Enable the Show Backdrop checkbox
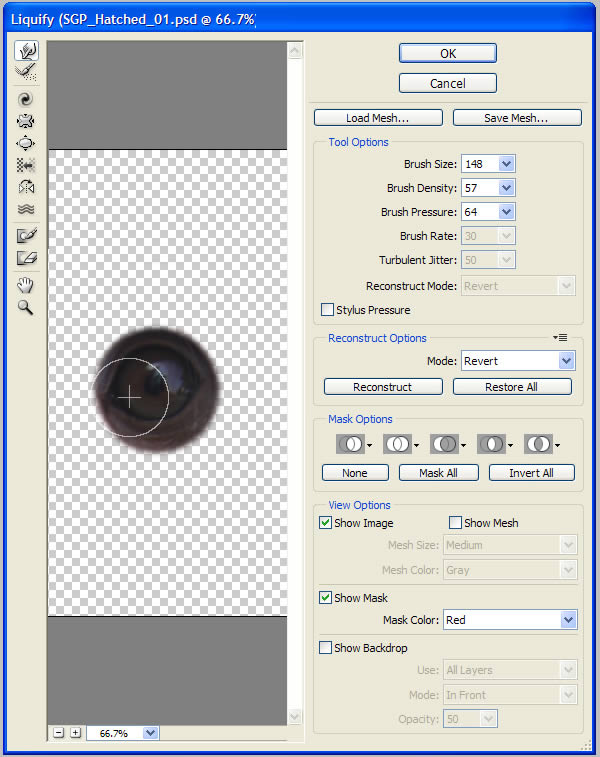Viewport: 600px width, 757px height. point(325,647)
